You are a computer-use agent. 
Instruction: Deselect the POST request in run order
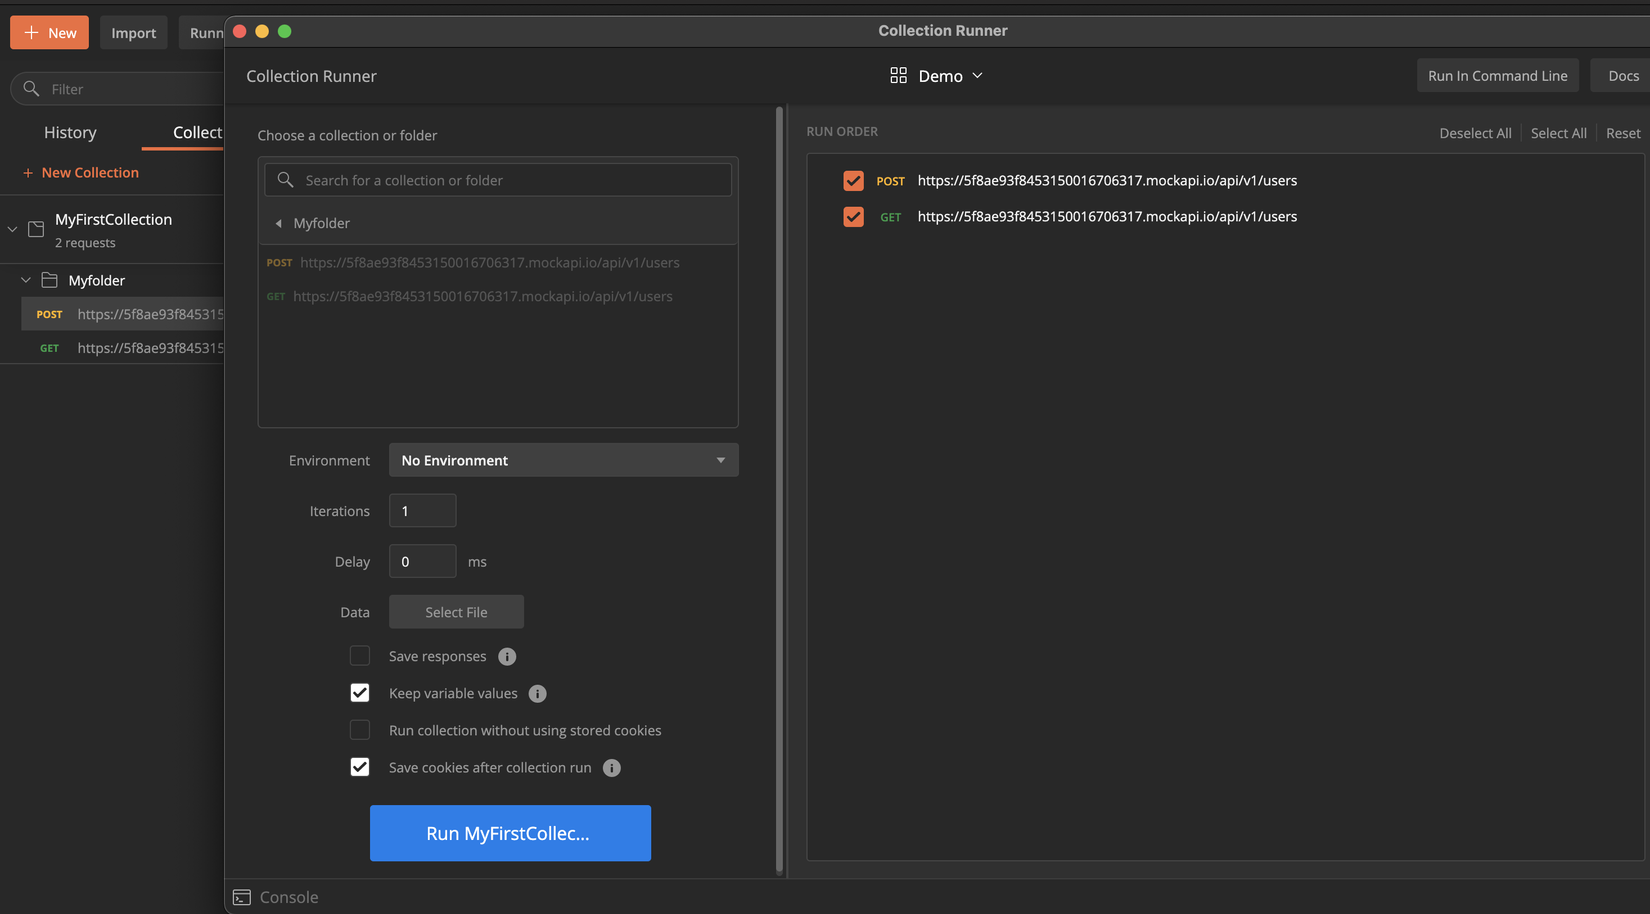853,181
